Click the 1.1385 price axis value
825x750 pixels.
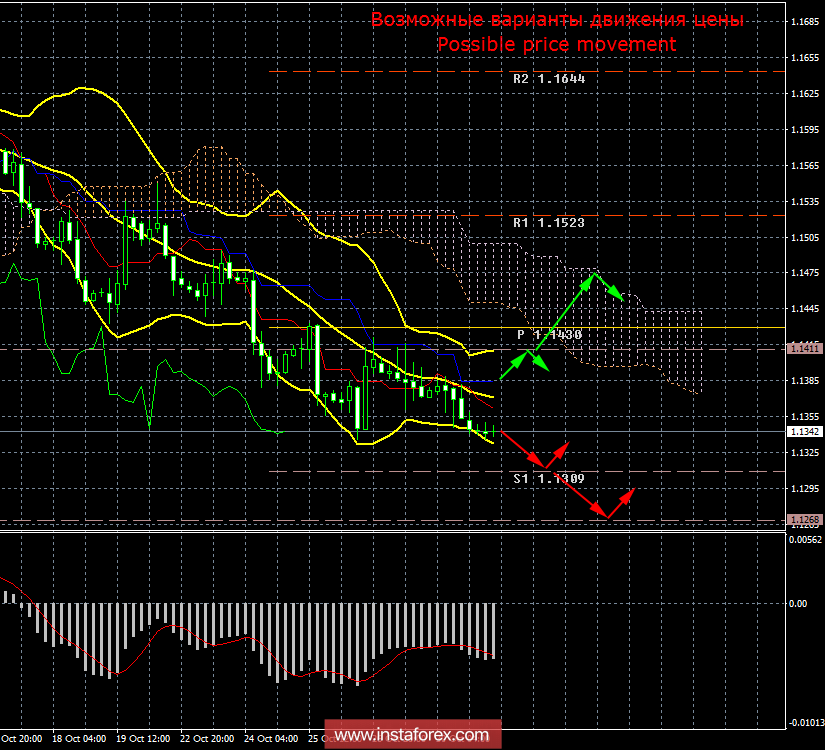[x=805, y=381]
